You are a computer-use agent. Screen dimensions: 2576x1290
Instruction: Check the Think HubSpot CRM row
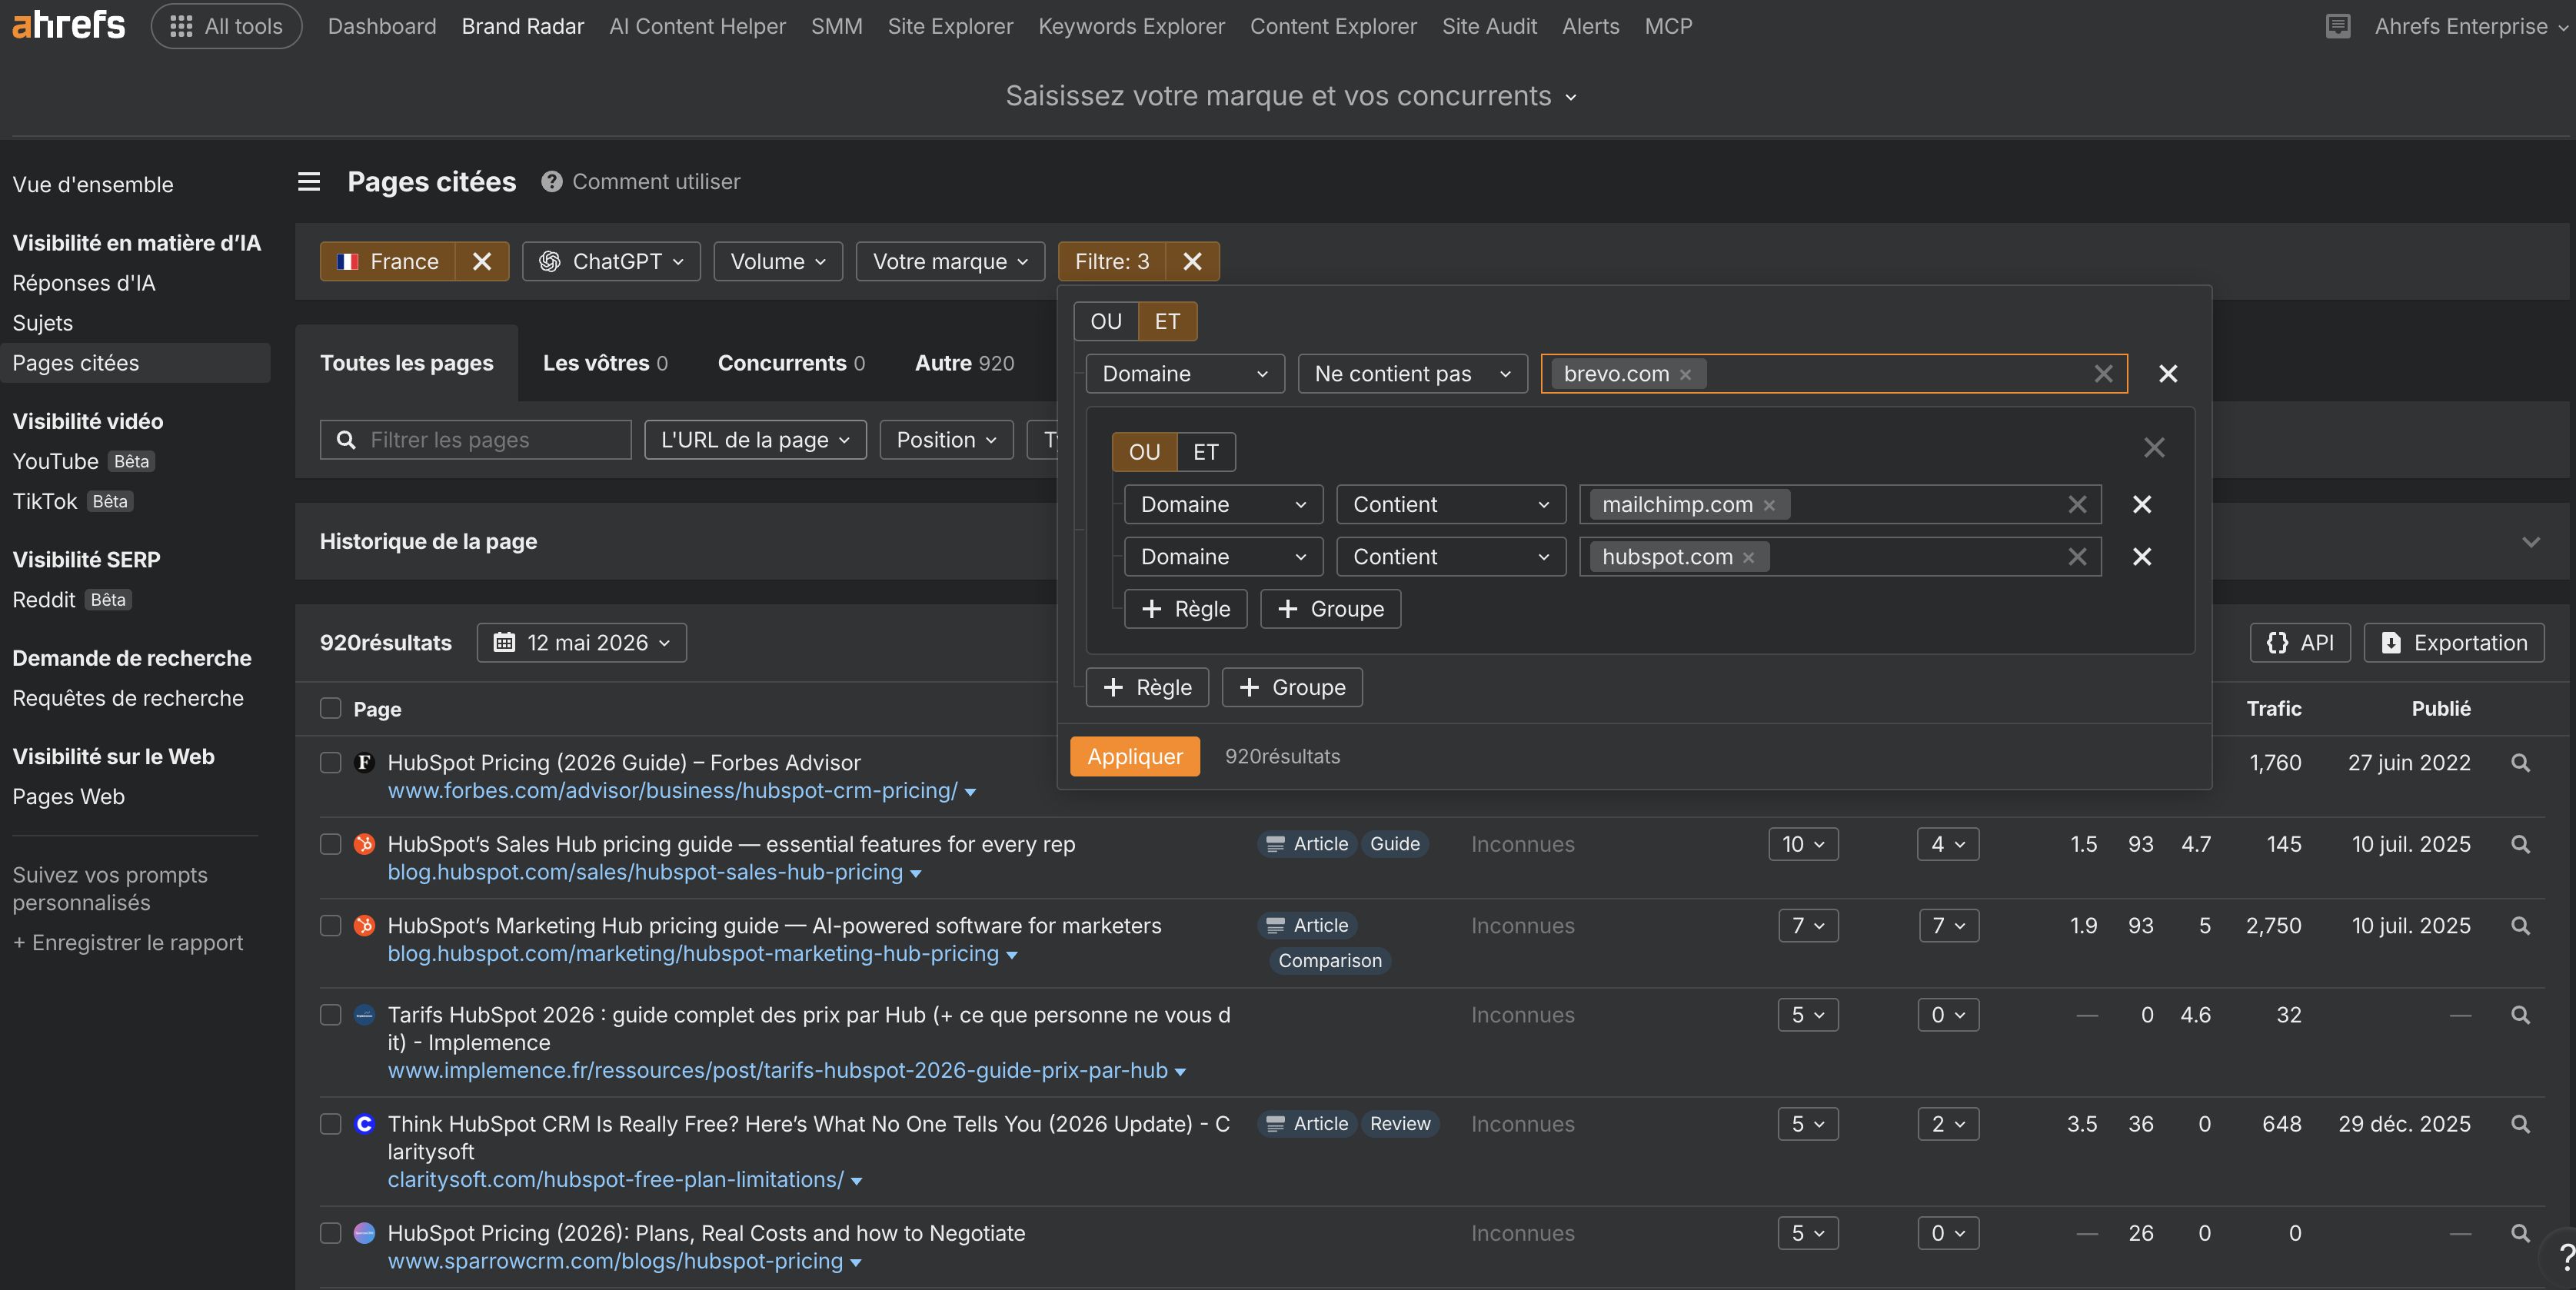(331, 1125)
